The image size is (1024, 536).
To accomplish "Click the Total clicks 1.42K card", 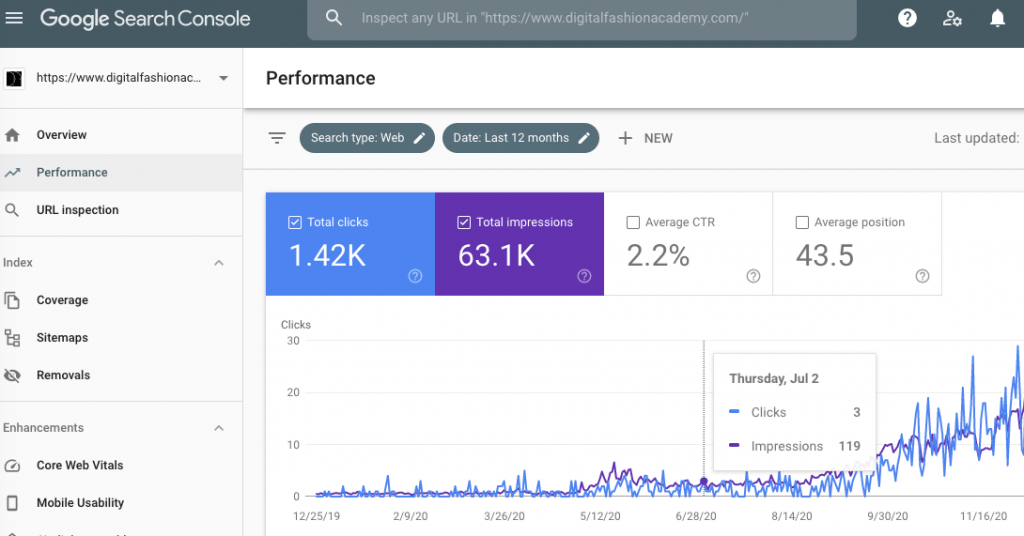I will click(350, 244).
